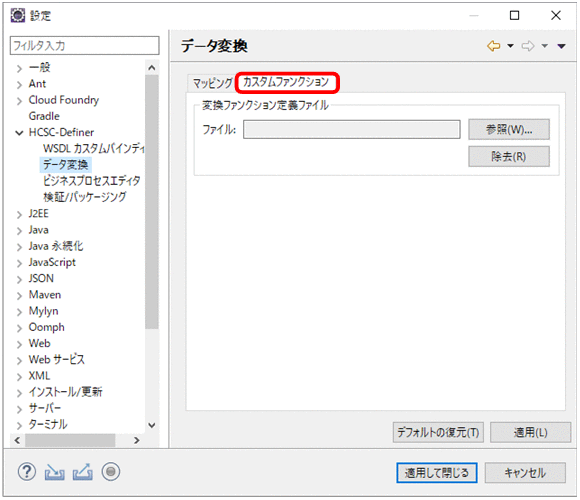Click the back navigation arrow icon
Image resolution: width=580 pixels, height=500 pixels.
click(x=494, y=46)
